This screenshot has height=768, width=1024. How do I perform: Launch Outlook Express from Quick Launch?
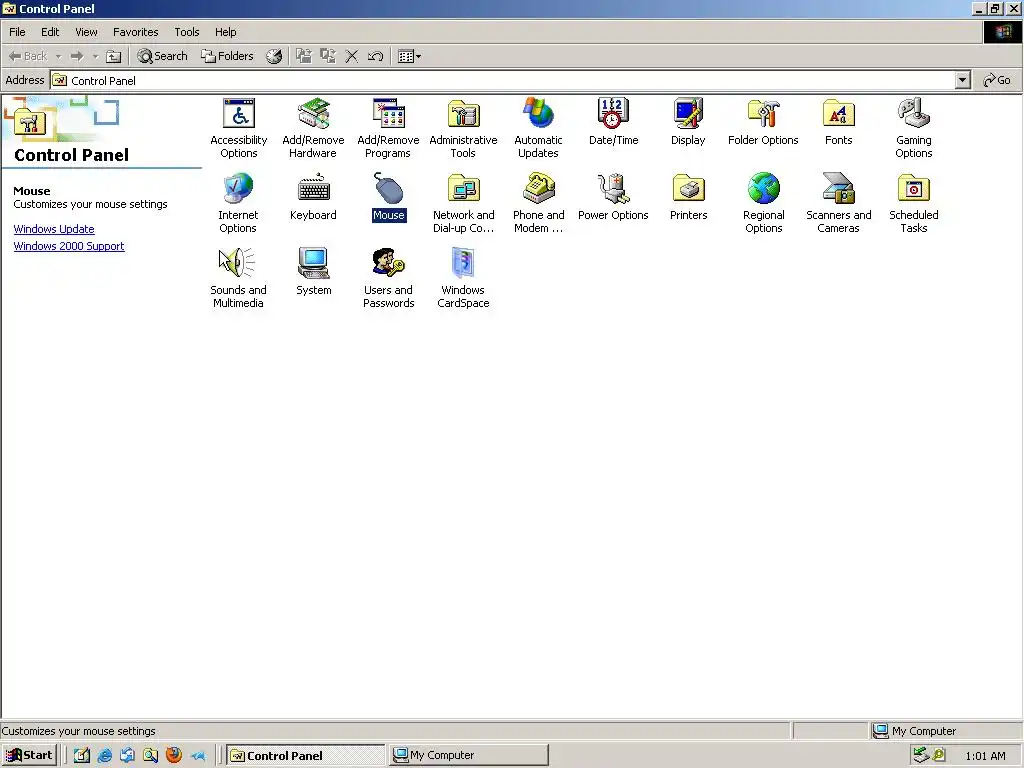coord(127,756)
